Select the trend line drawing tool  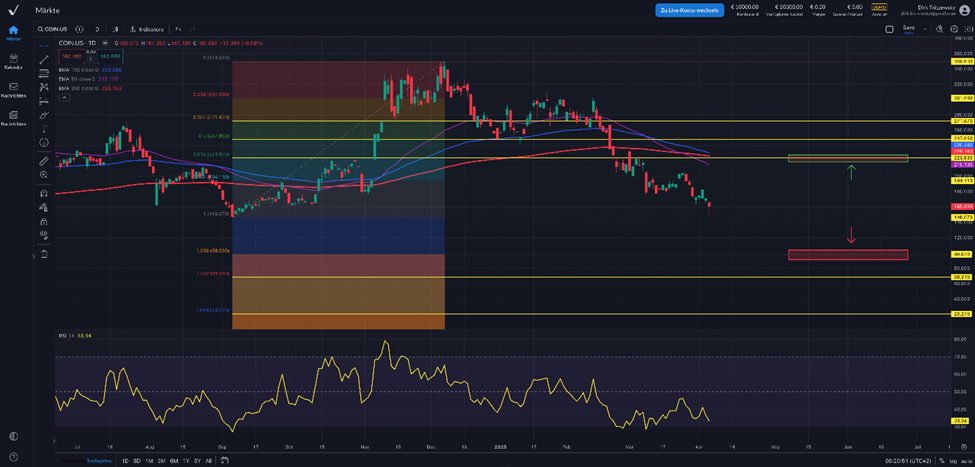pyautogui.click(x=44, y=59)
